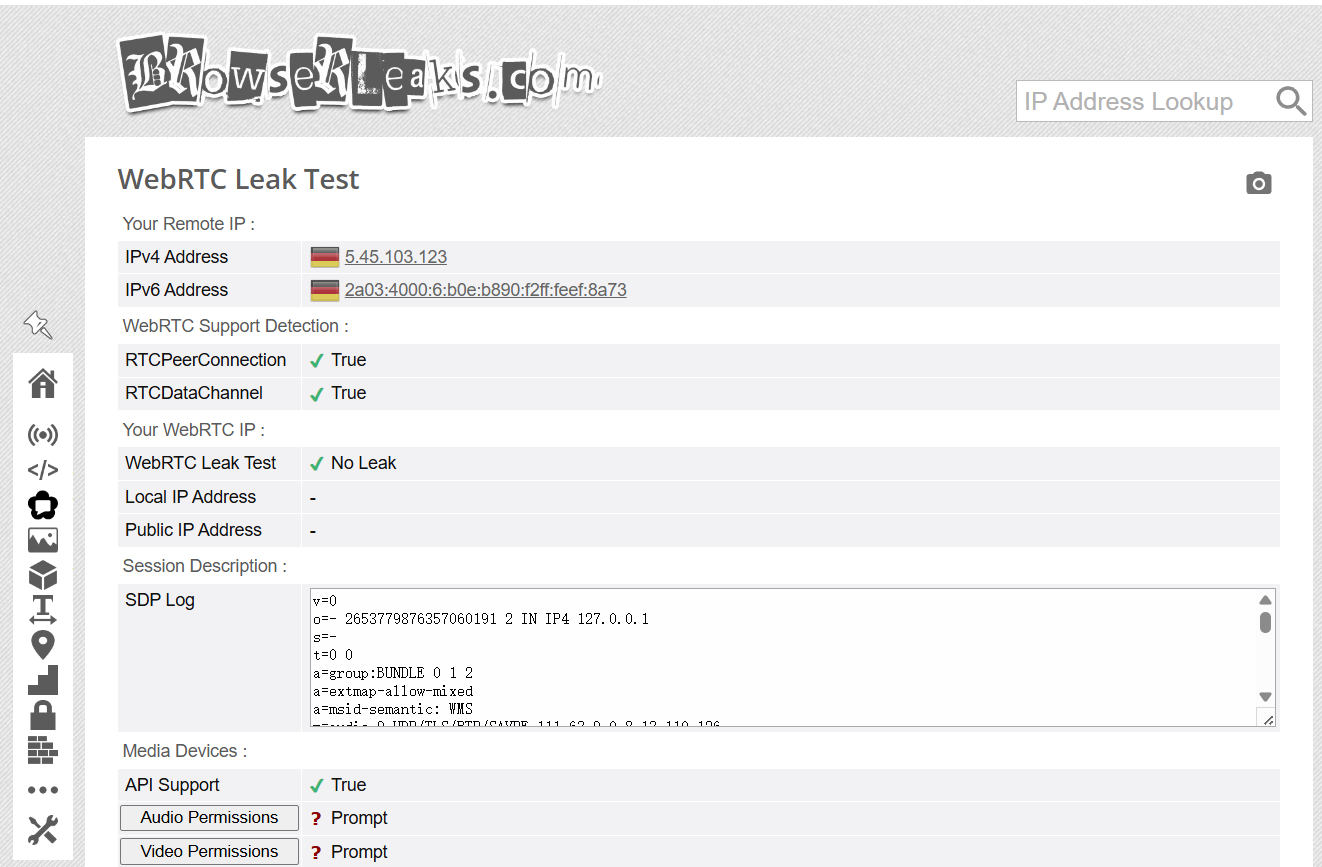Click the "No Leak" result text
This screenshot has height=867, width=1322.
[364, 463]
